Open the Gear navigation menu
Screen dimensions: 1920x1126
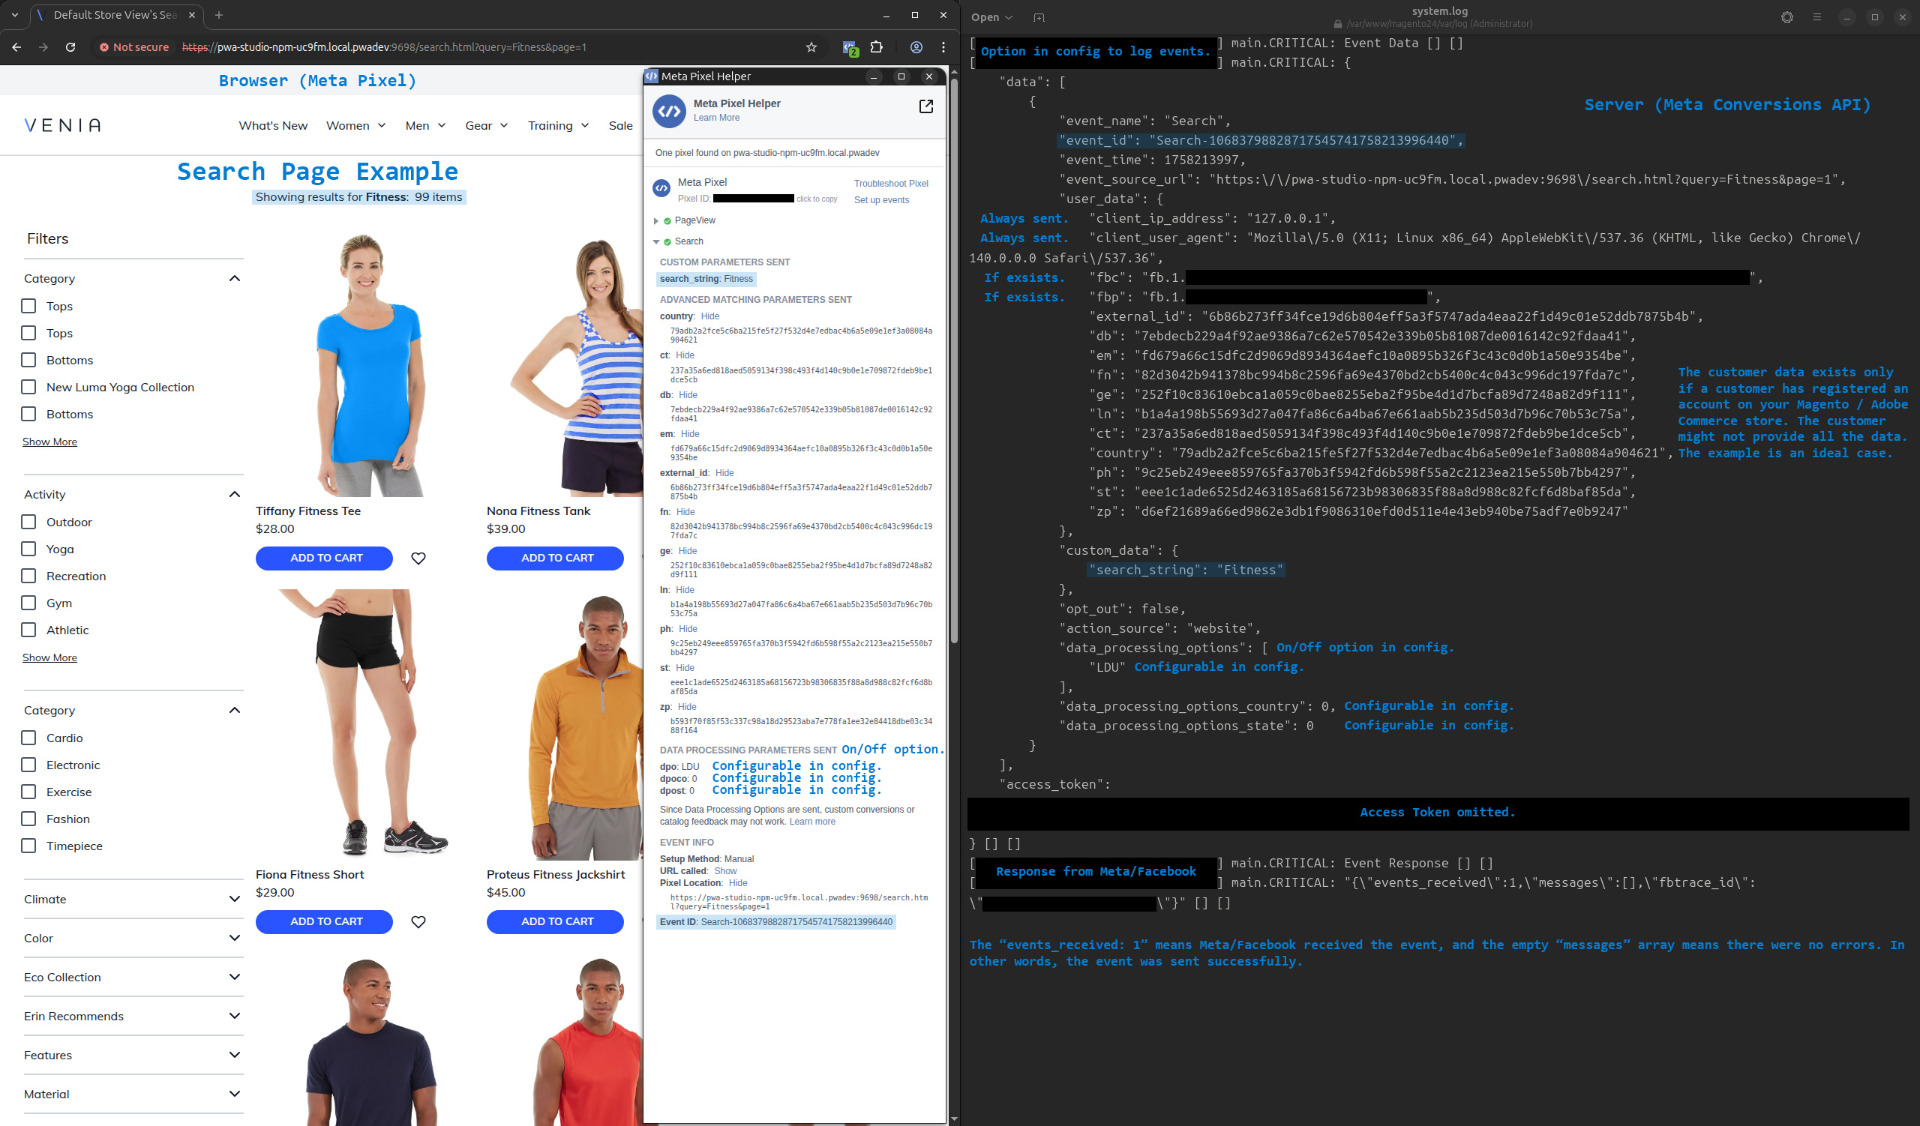(x=486, y=125)
